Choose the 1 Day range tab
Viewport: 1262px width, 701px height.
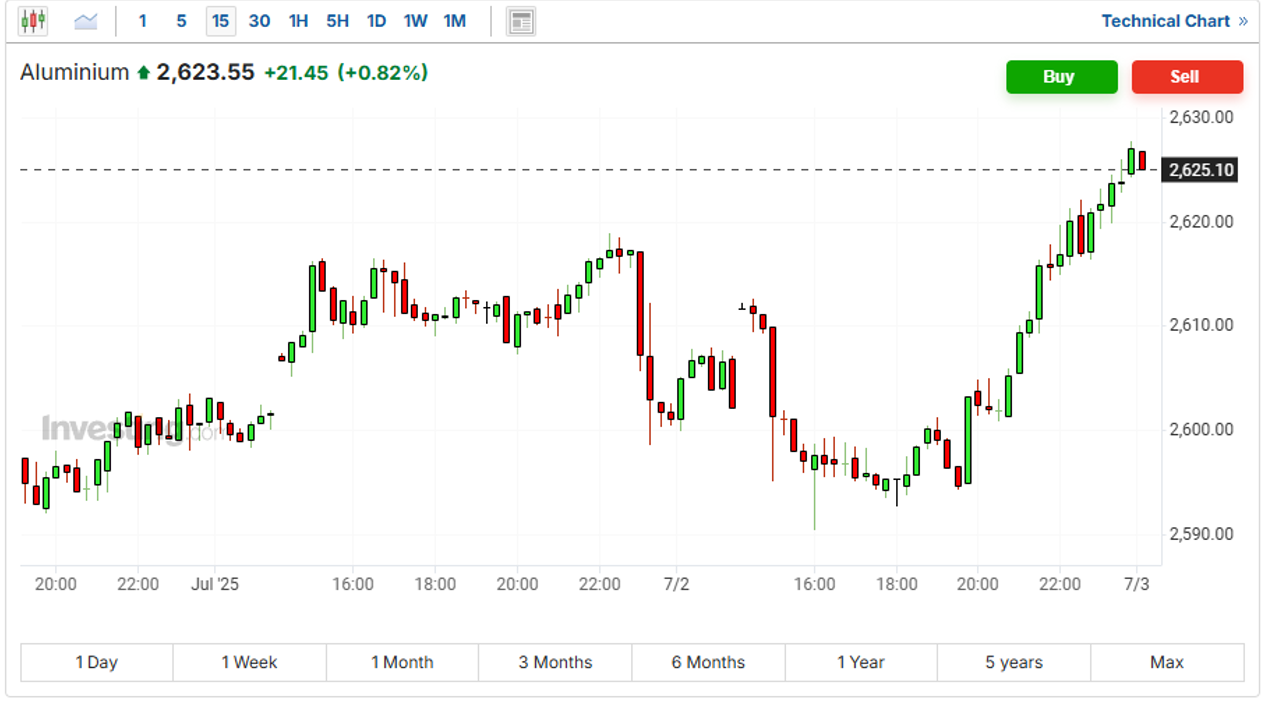[97, 662]
